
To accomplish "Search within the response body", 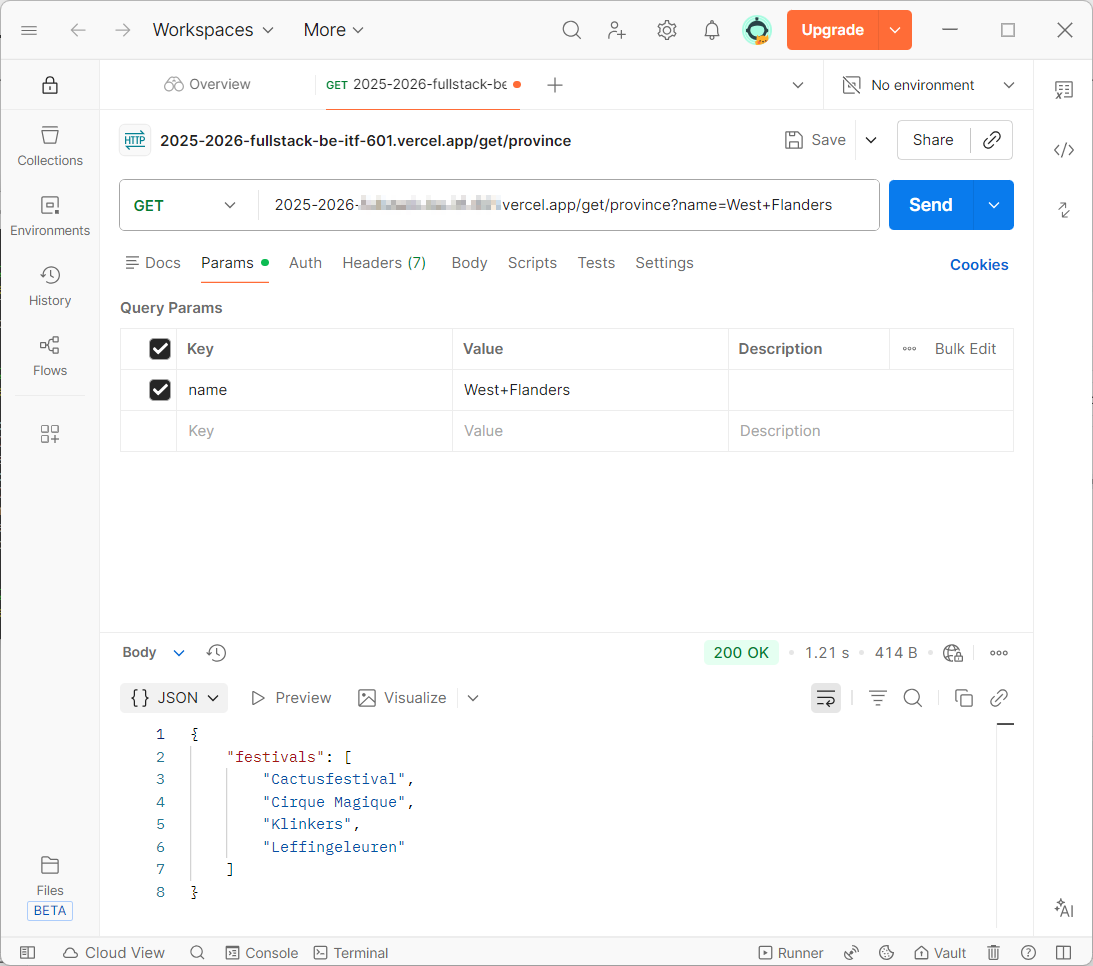I will (x=913, y=698).
